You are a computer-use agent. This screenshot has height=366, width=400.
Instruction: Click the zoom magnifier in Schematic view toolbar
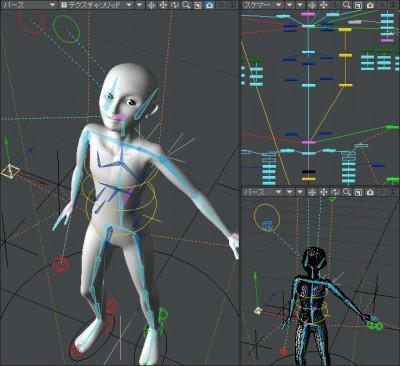pyautogui.click(x=347, y=5)
